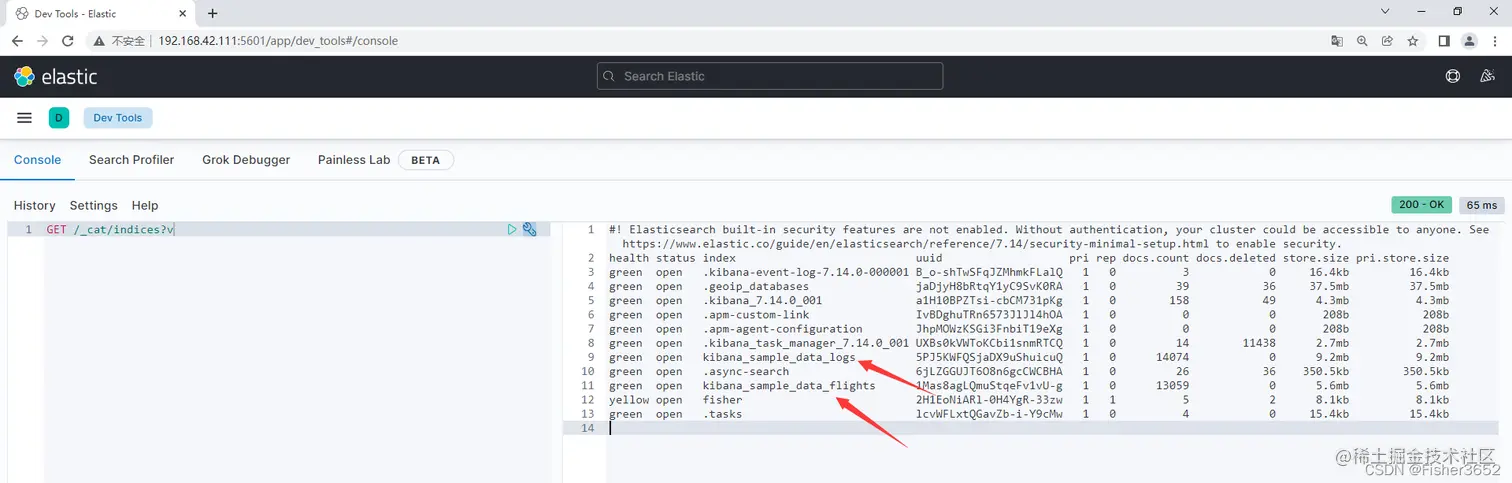Click the green D space avatar
Image resolution: width=1512 pixels, height=483 pixels.
pos(59,118)
